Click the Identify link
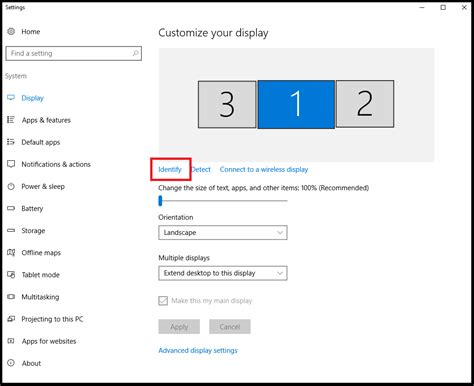This screenshot has width=474, height=386. pyautogui.click(x=170, y=169)
